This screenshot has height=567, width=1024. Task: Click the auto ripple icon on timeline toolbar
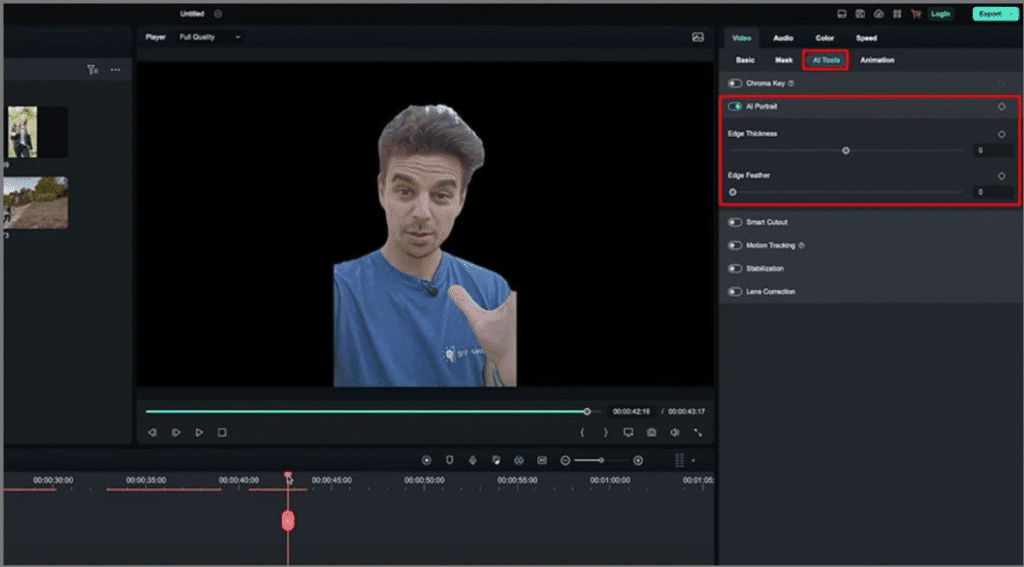pyautogui.click(x=519, y=461)
